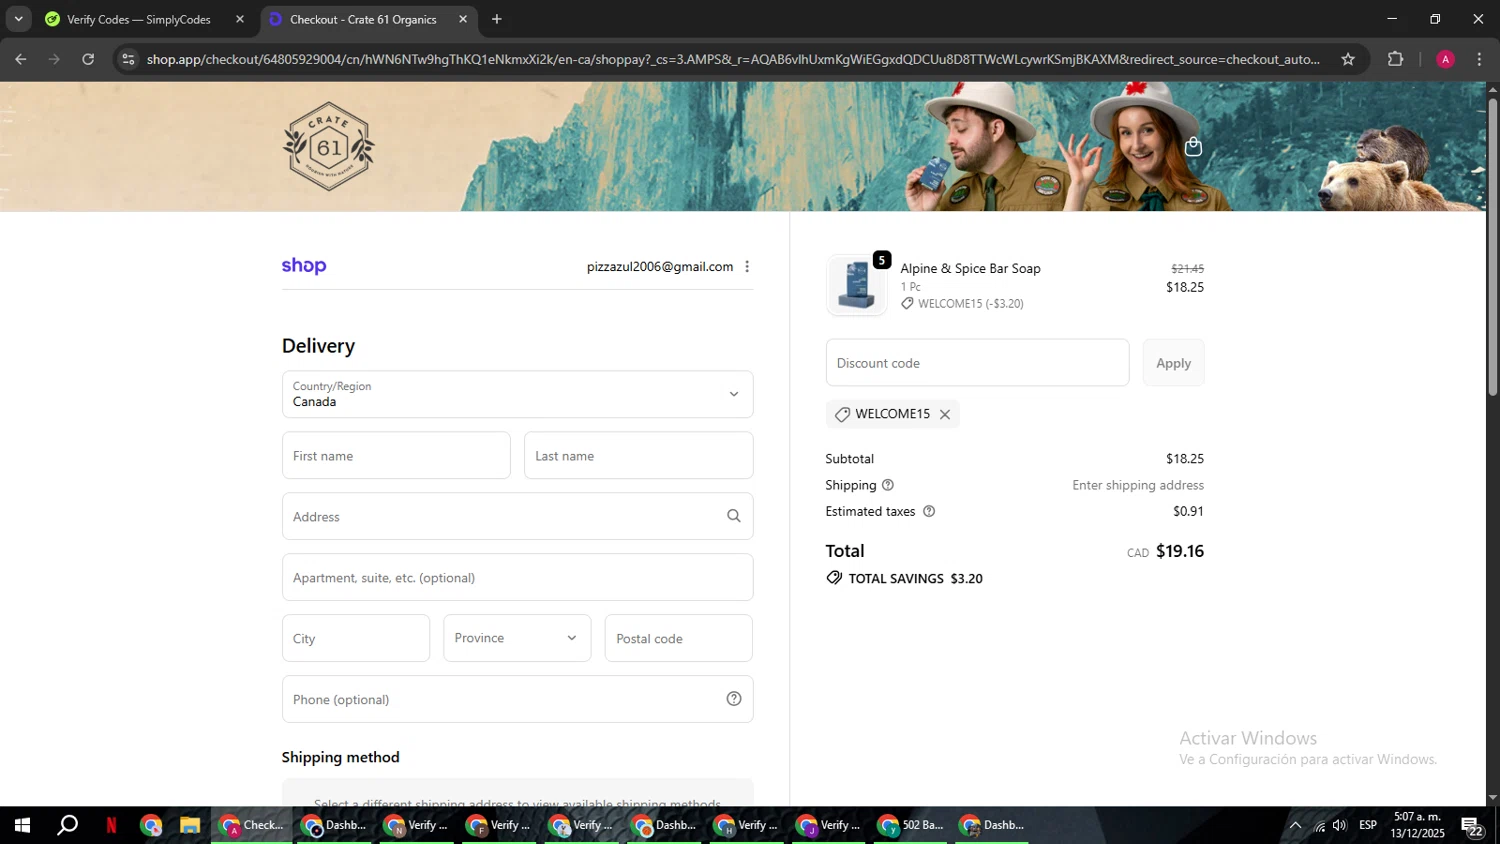The width and height of the screenshot is (1500, 844).
Task: Show phone number help tooltip
Action: coord(734,699)
